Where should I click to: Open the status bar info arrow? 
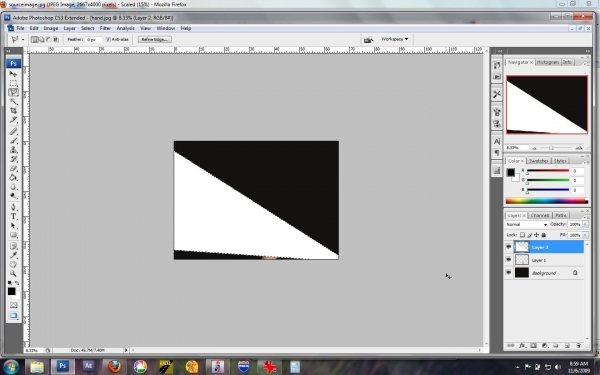tap(126, 350)
